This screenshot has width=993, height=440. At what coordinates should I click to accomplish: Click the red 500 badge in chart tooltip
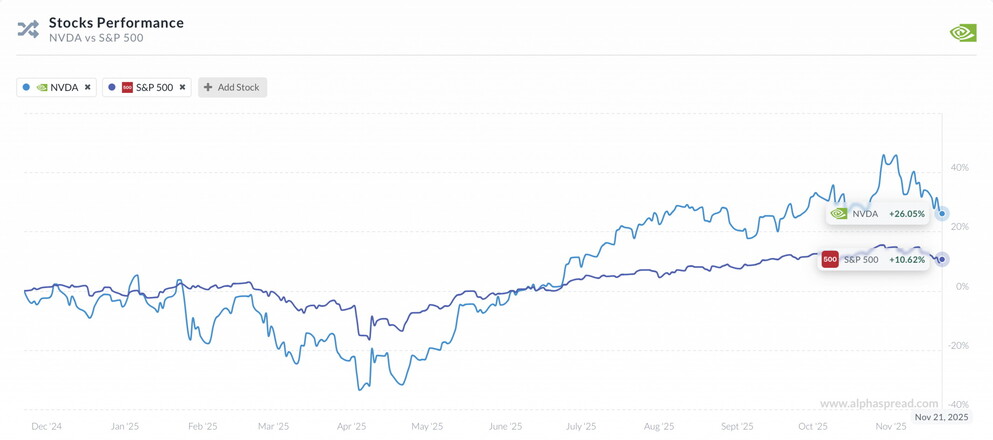[x=830, y=260]
